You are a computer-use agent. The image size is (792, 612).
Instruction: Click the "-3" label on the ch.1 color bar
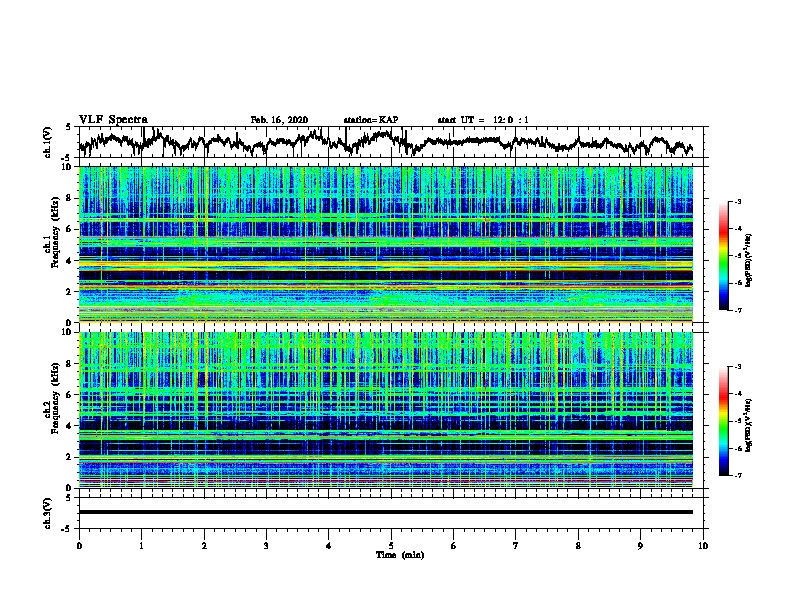(x=737, y=201)
